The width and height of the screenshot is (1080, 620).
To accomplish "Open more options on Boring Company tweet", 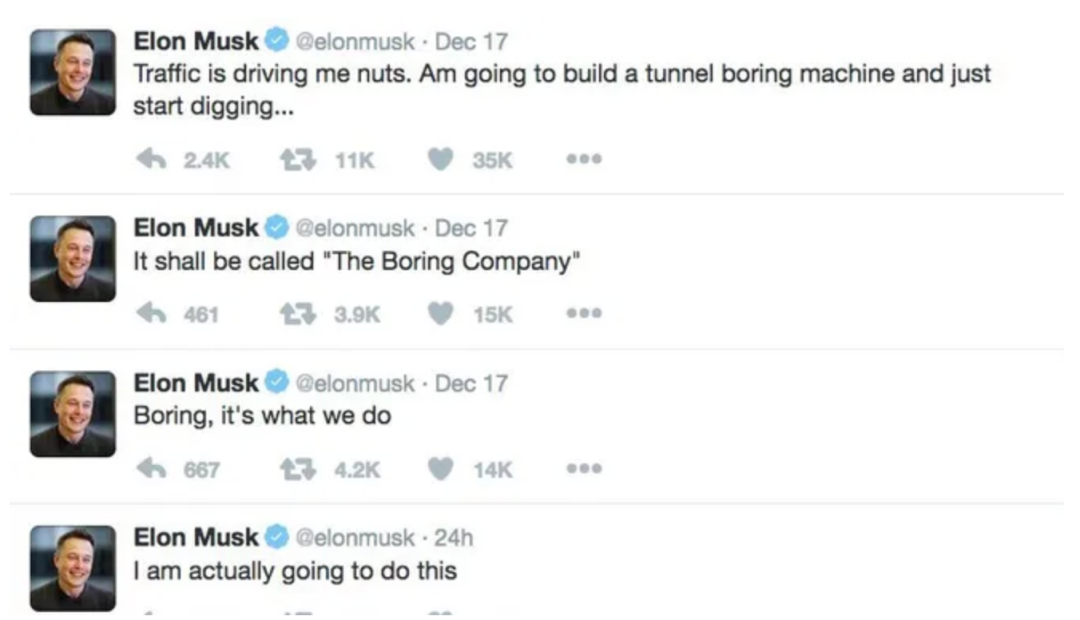I will click(x=586, y=314).
